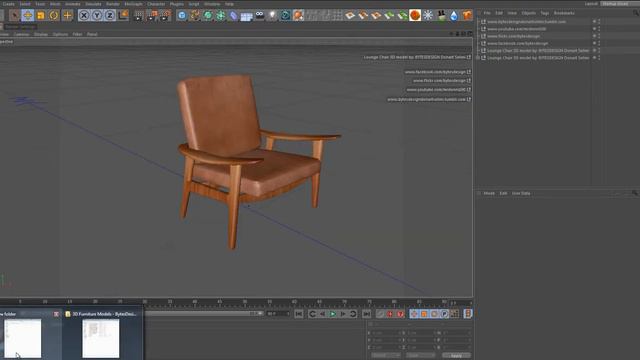This screenshot has width=640, height=360.
Task: Add a Cube primitive from toolbar
Action: tap(182, 16)
